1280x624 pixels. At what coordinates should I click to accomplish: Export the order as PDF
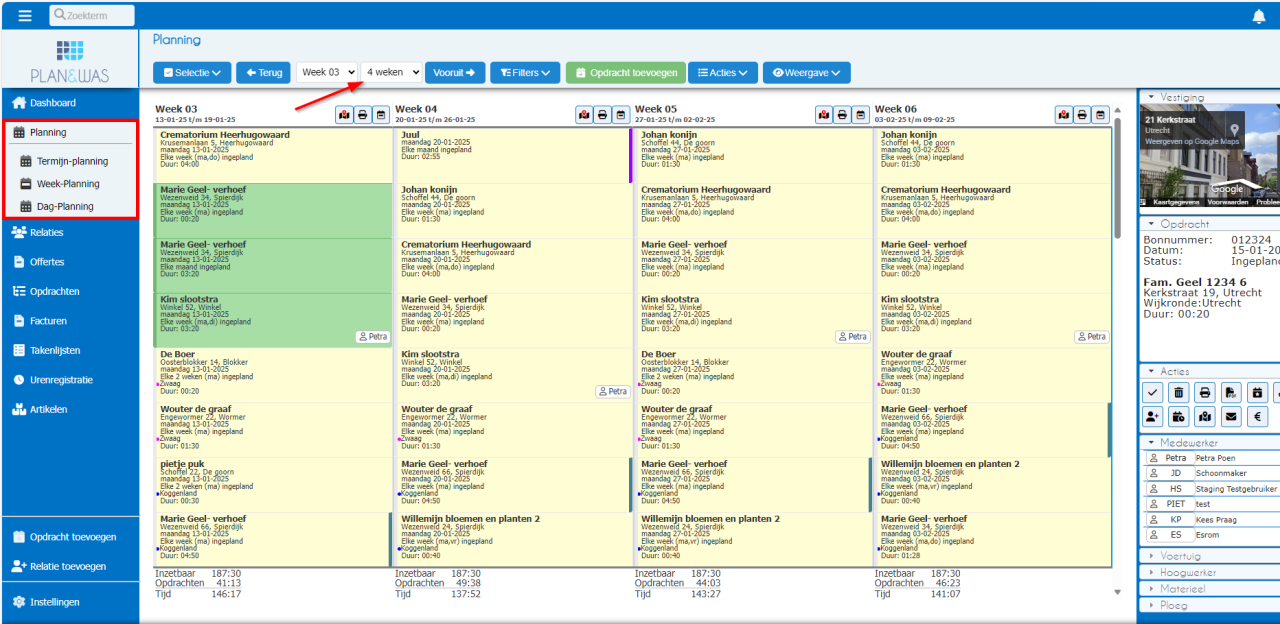1231,392
